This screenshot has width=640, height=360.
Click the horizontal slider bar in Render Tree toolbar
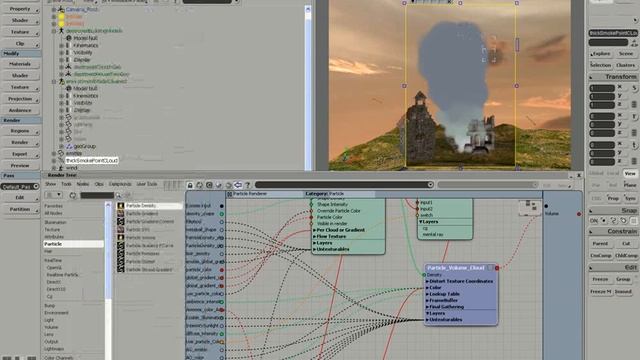pos(344,185)
